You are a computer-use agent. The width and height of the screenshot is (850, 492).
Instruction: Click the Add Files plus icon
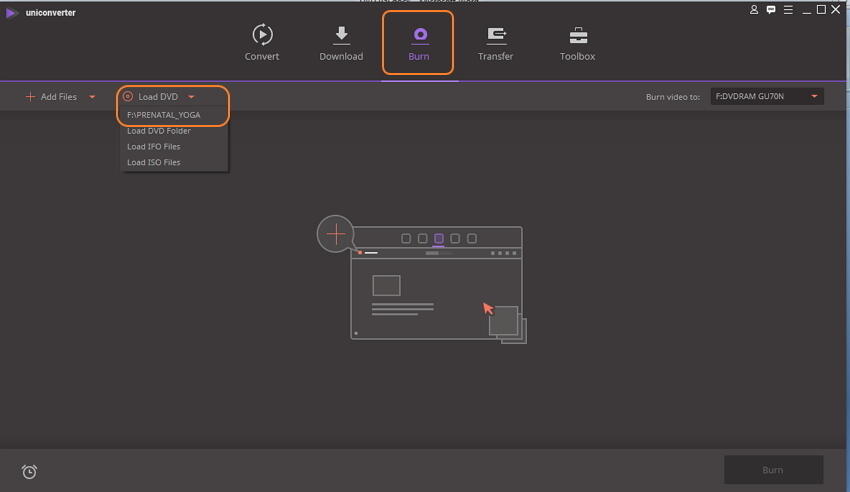point(30,97)
